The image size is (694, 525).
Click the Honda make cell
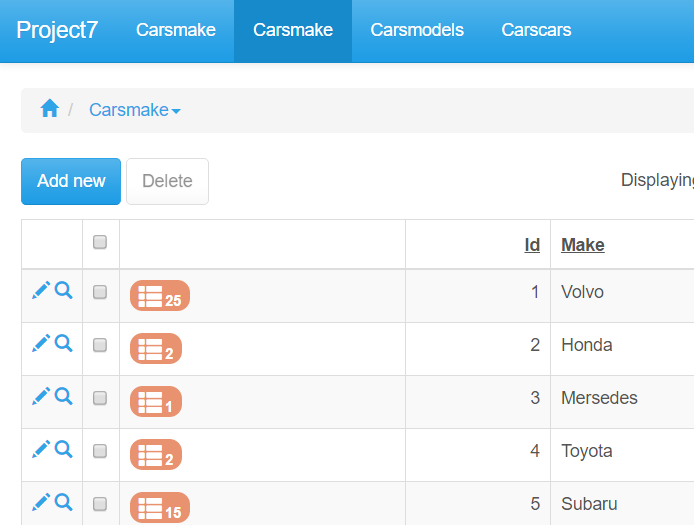pos(586,345)
